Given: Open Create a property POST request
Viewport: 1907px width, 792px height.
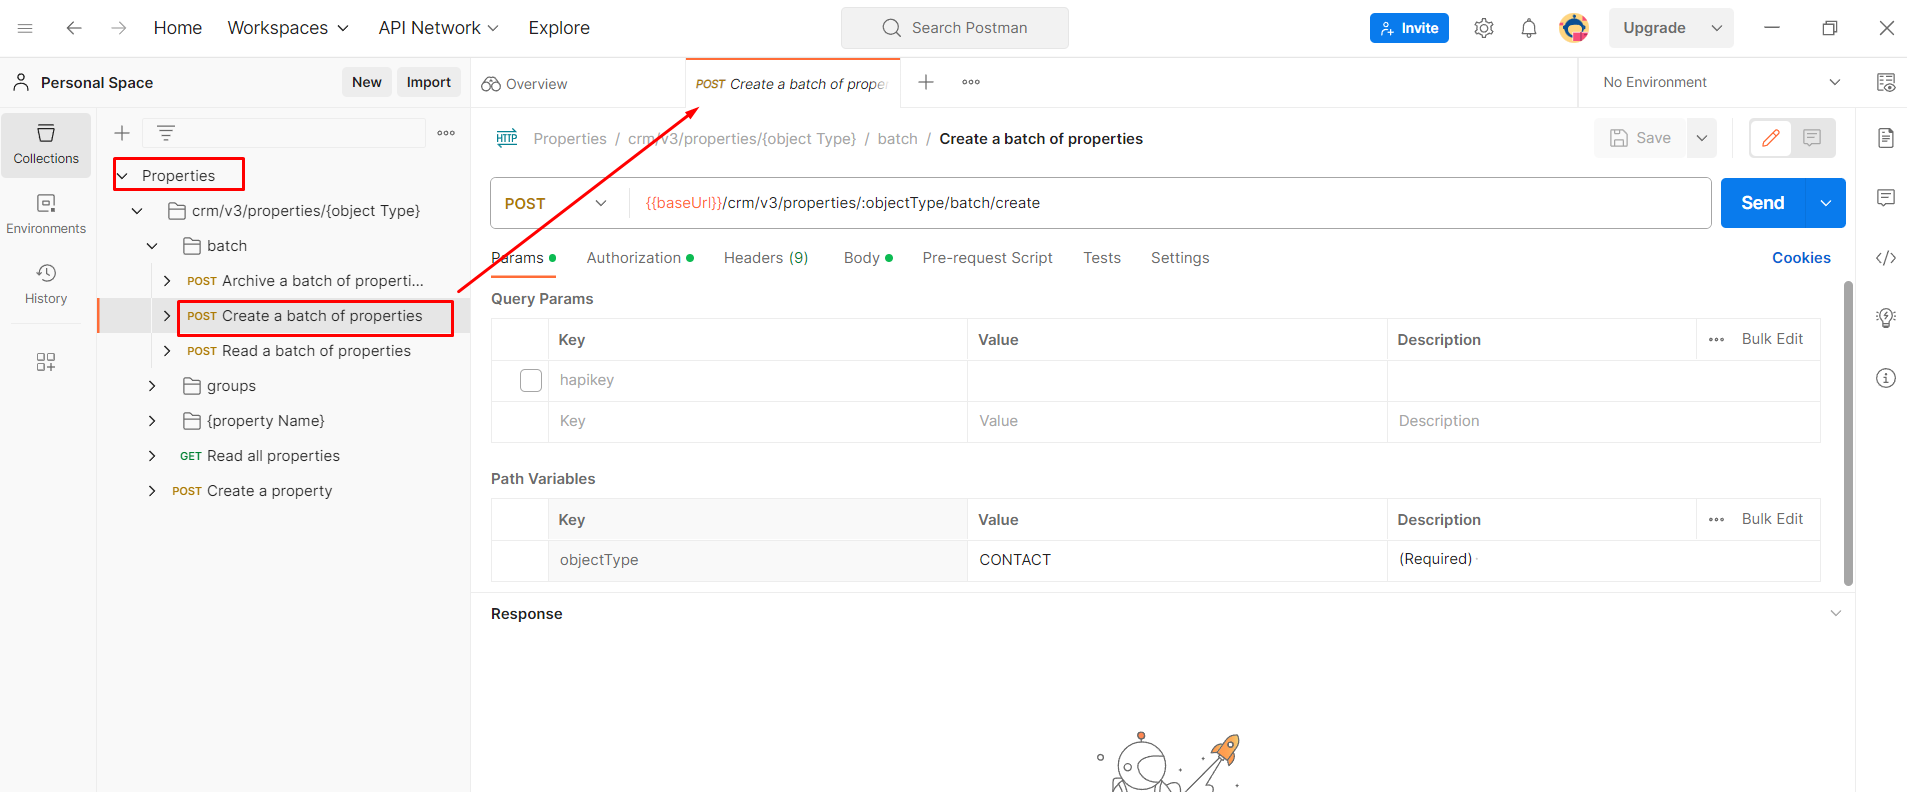Looking at the screenshot, I should tap(252, 491).
